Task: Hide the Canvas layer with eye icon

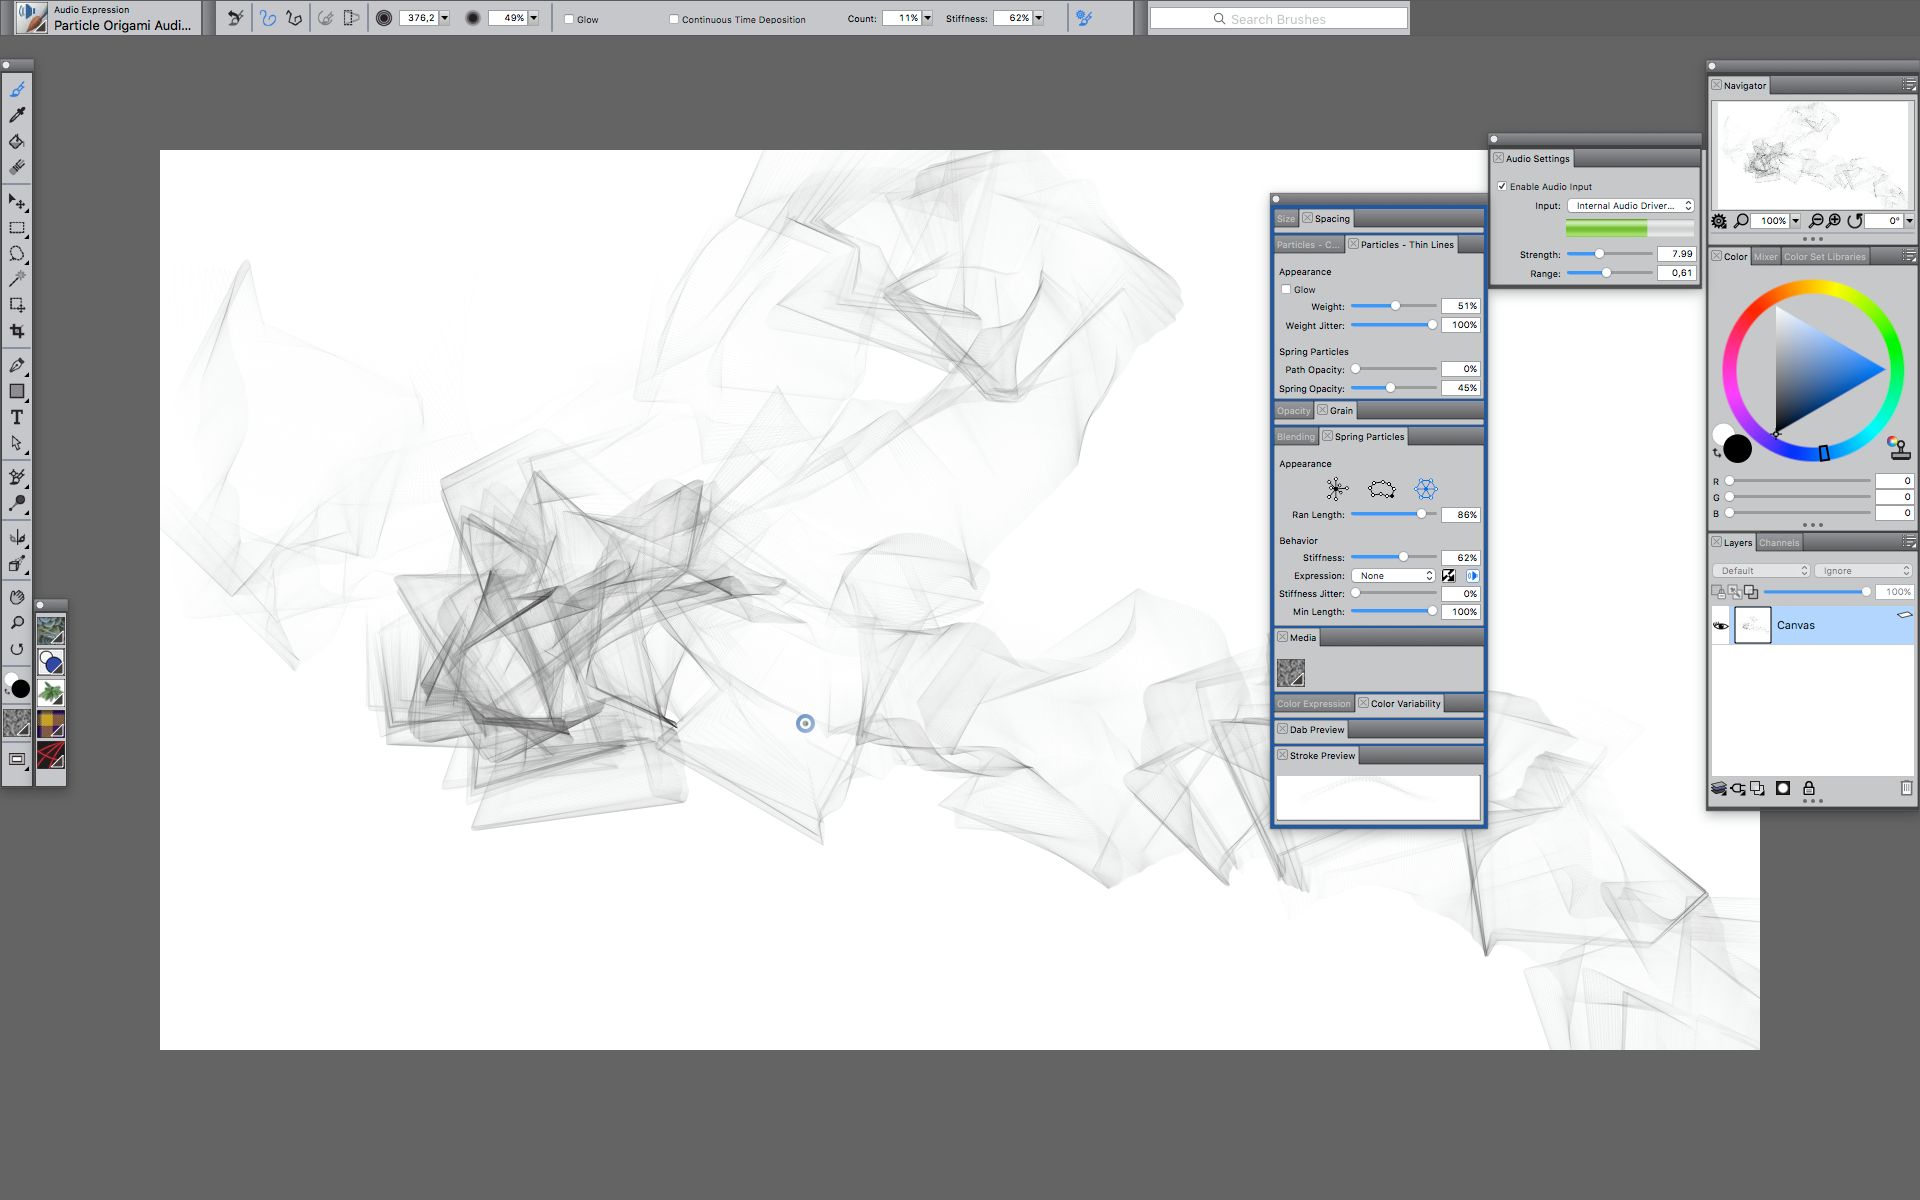Action: [1720, 625]
